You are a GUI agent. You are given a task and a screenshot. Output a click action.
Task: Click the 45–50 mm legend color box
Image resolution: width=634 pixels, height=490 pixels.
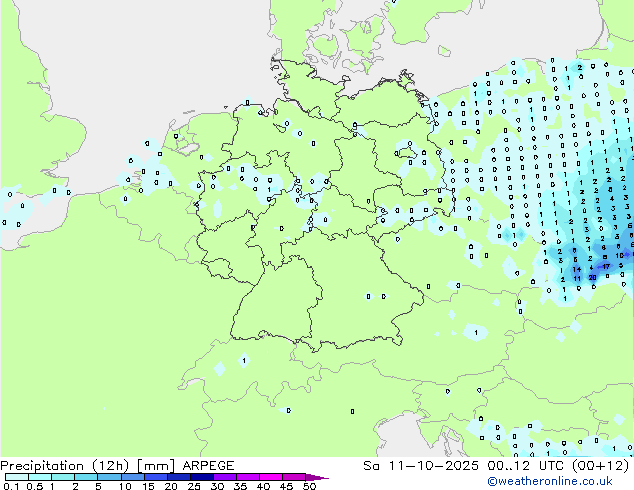(294, 477)
